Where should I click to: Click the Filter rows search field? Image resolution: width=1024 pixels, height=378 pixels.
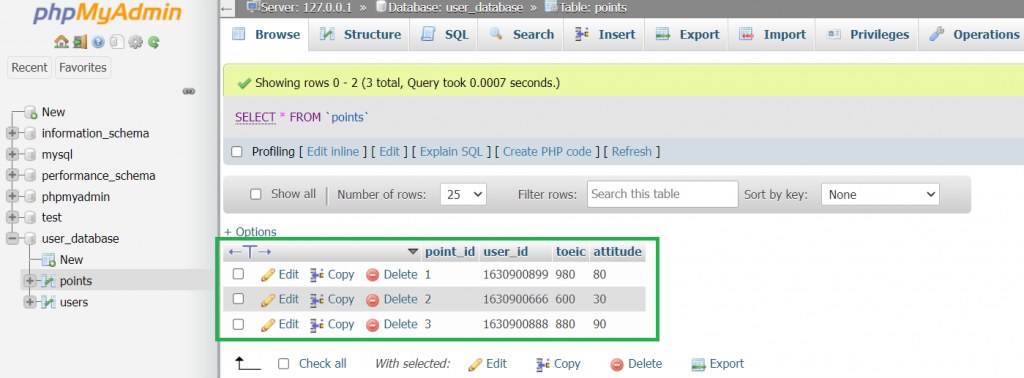pos(662,194)
